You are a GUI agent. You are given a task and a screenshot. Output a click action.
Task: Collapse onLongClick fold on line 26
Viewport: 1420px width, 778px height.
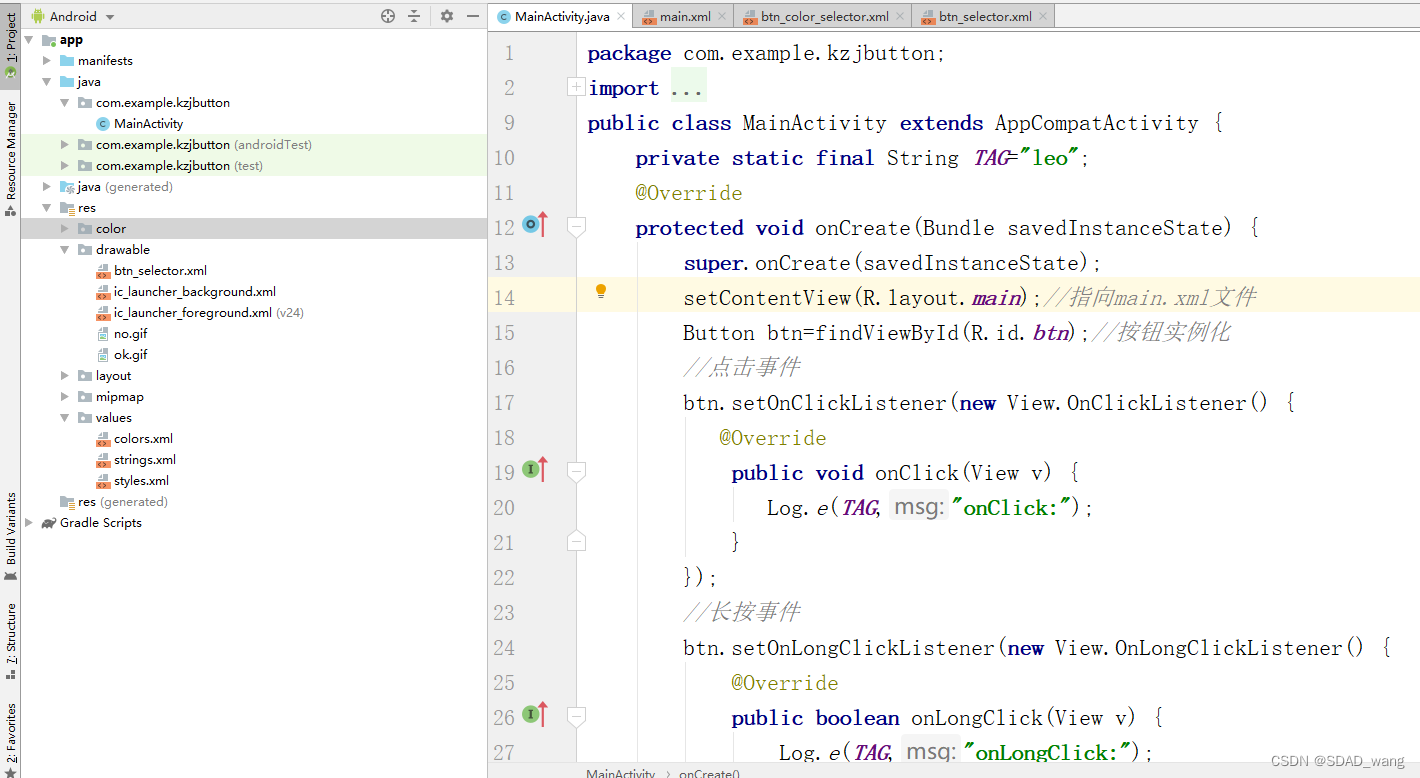point(576,716)
